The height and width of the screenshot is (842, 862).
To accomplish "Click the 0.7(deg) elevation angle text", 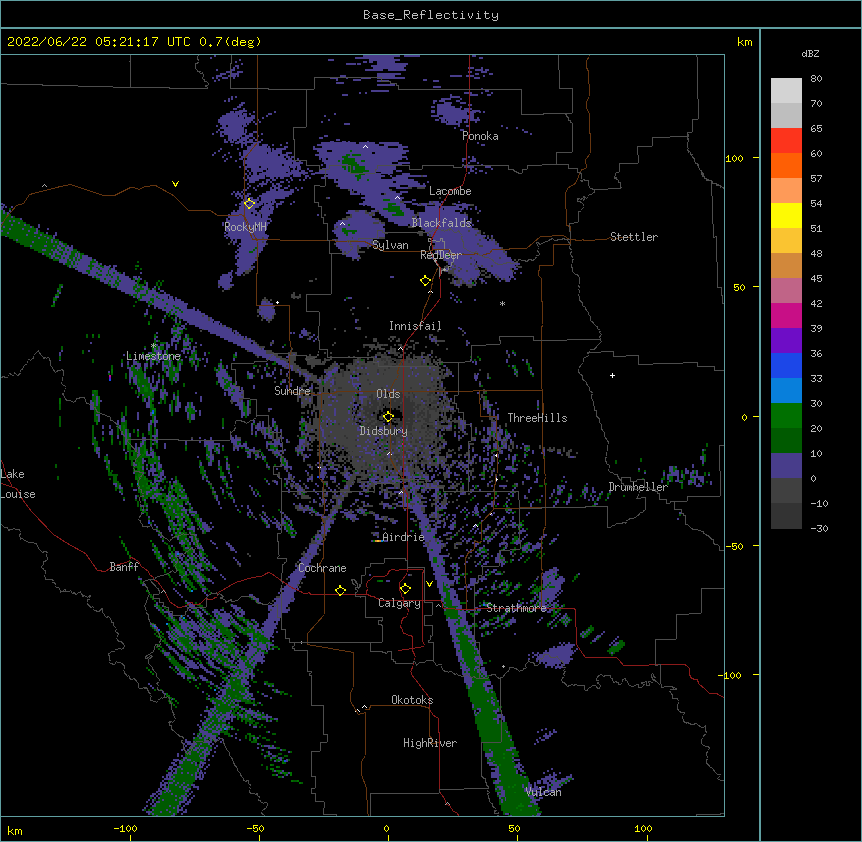I will [x=230, y=42].
